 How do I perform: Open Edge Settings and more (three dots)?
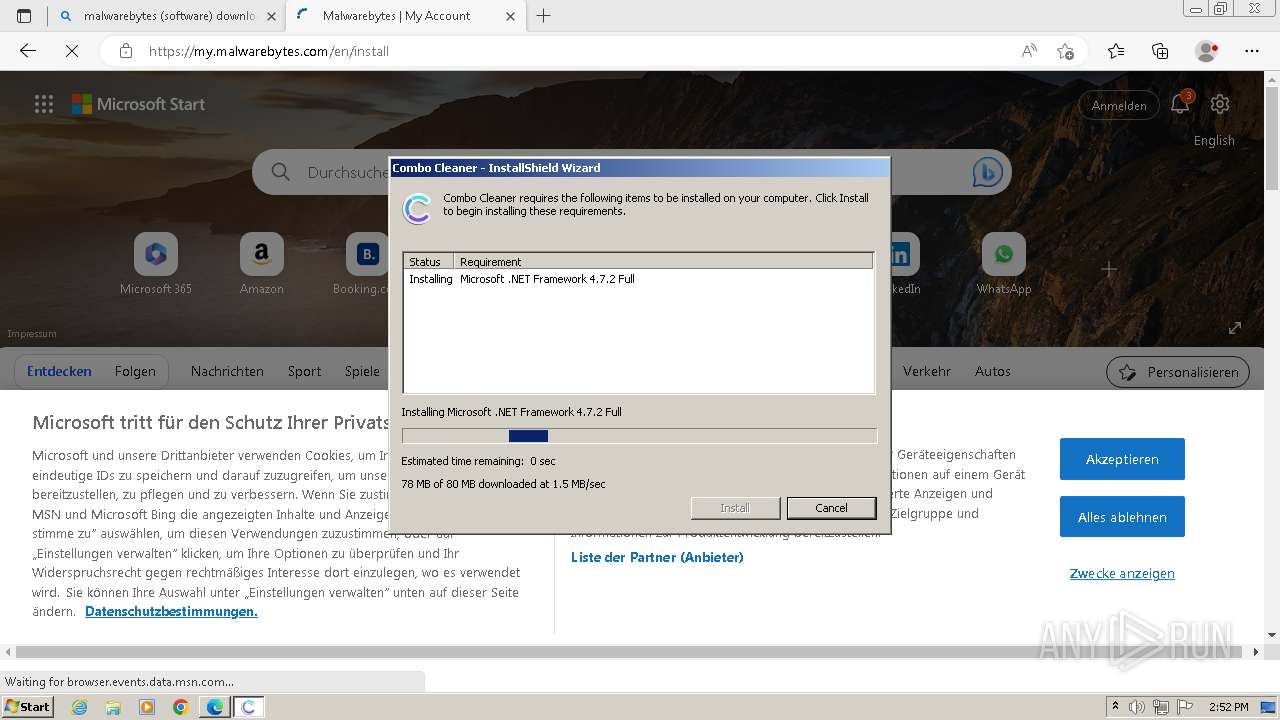pyautogui.click(x=1252, y=51)
